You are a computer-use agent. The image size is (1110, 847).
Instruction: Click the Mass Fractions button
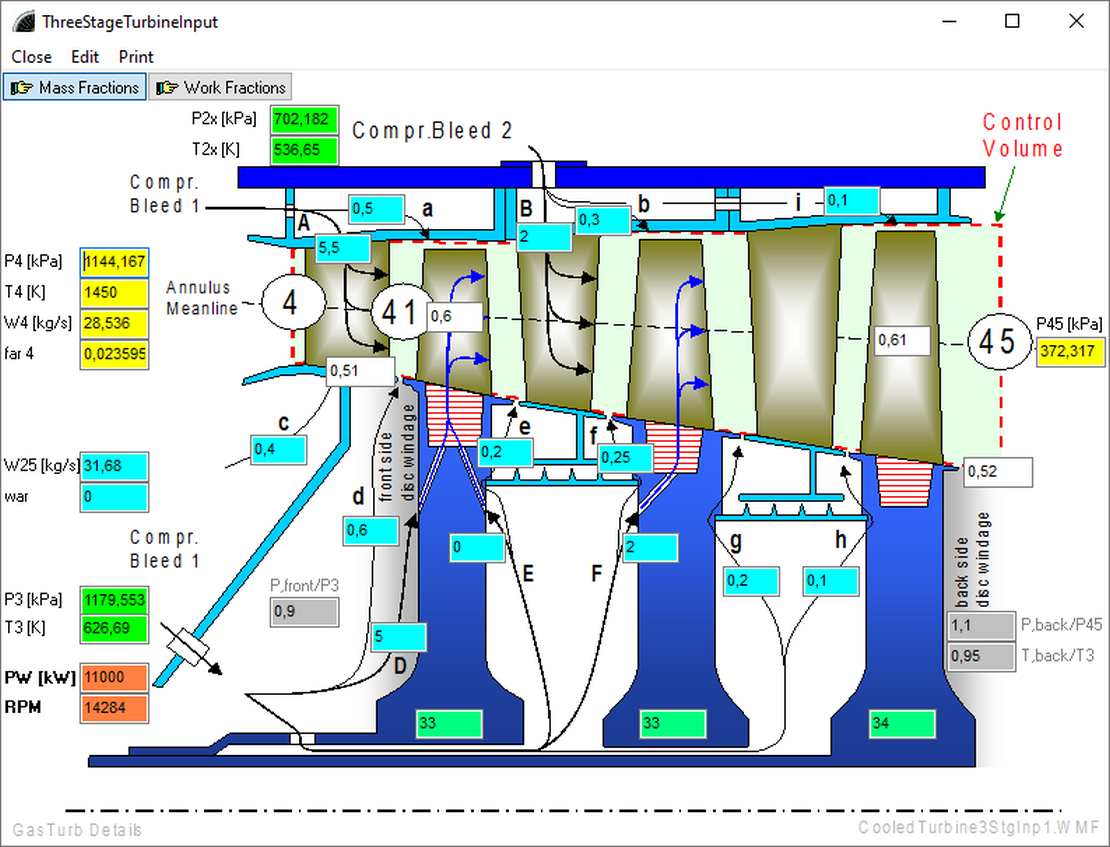pyautogui.click(x=75, y=88)
